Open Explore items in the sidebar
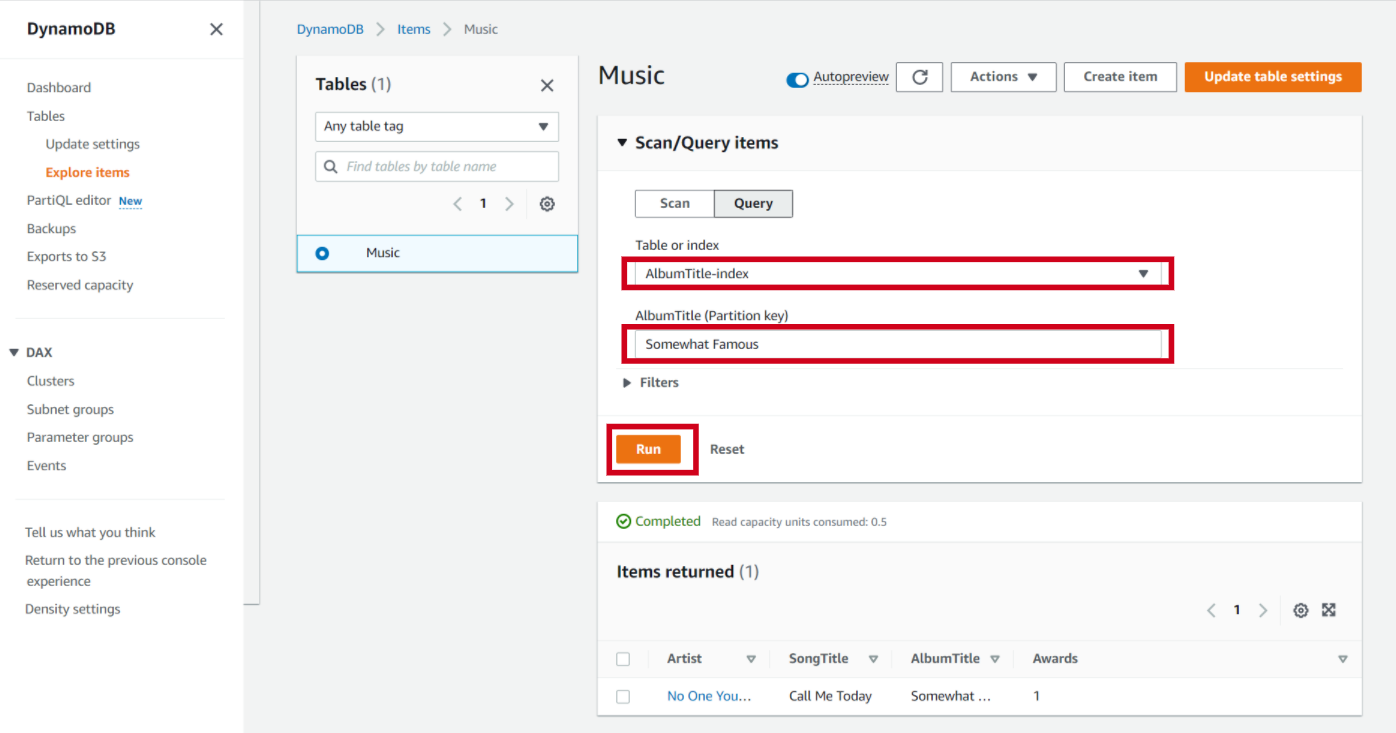The width and height of the screenshot is (1396, 733). (88, 173)
